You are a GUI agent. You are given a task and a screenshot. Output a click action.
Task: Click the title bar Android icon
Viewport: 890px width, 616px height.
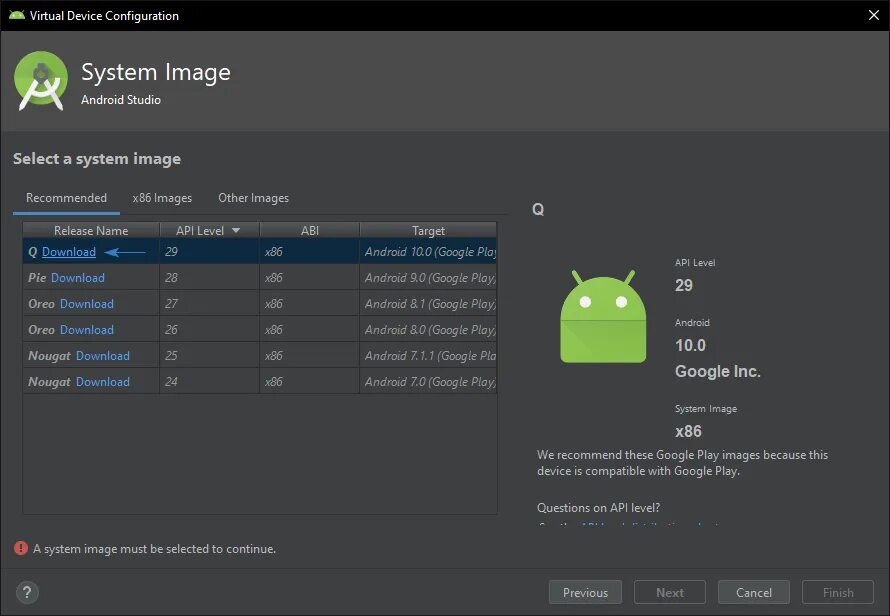coord(16,15)
